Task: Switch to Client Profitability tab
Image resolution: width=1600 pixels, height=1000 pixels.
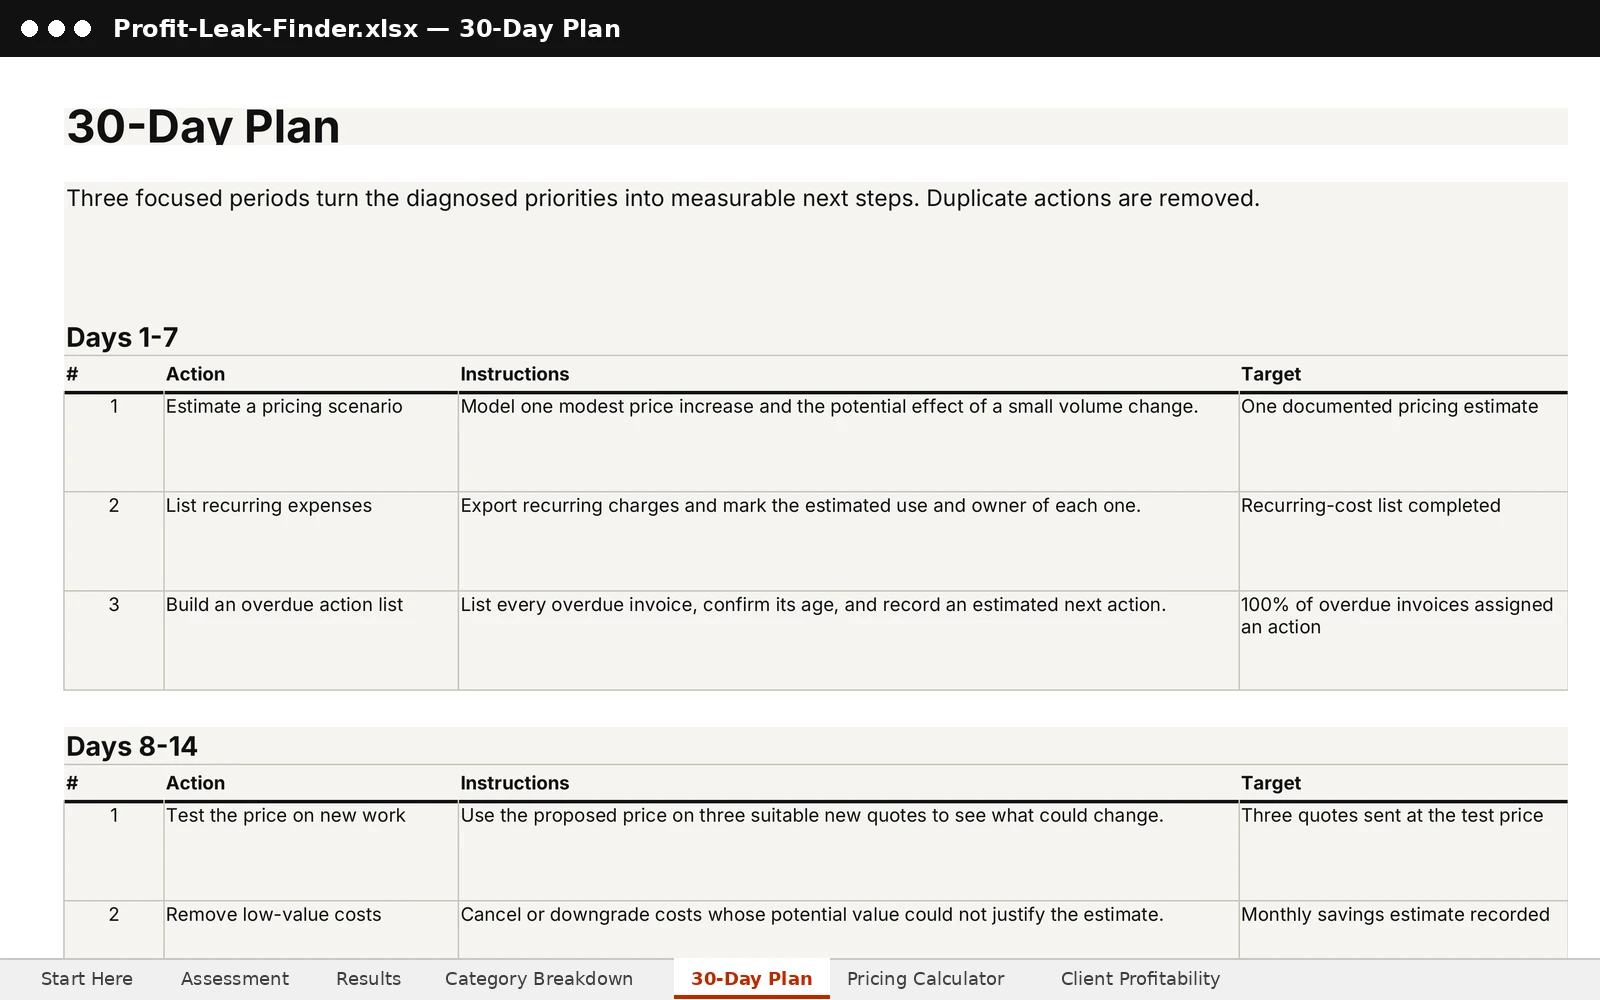Action: [1140, 979]
